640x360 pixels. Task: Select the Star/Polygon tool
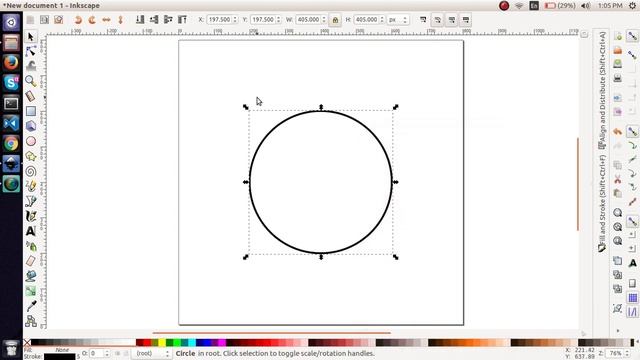pyautogui.click(x=31, y=156)
